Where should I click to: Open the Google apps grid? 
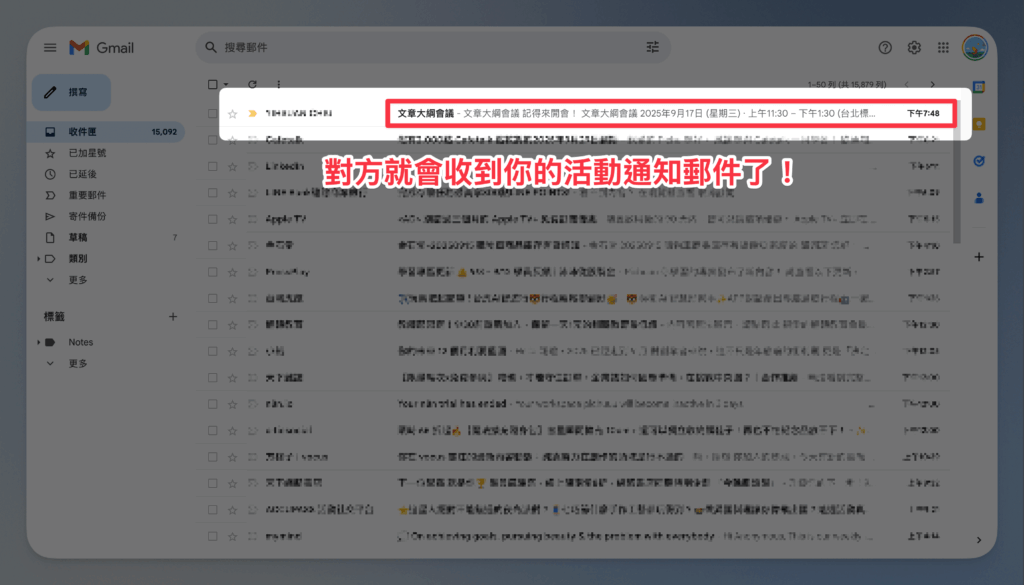(x=943, y=48)
